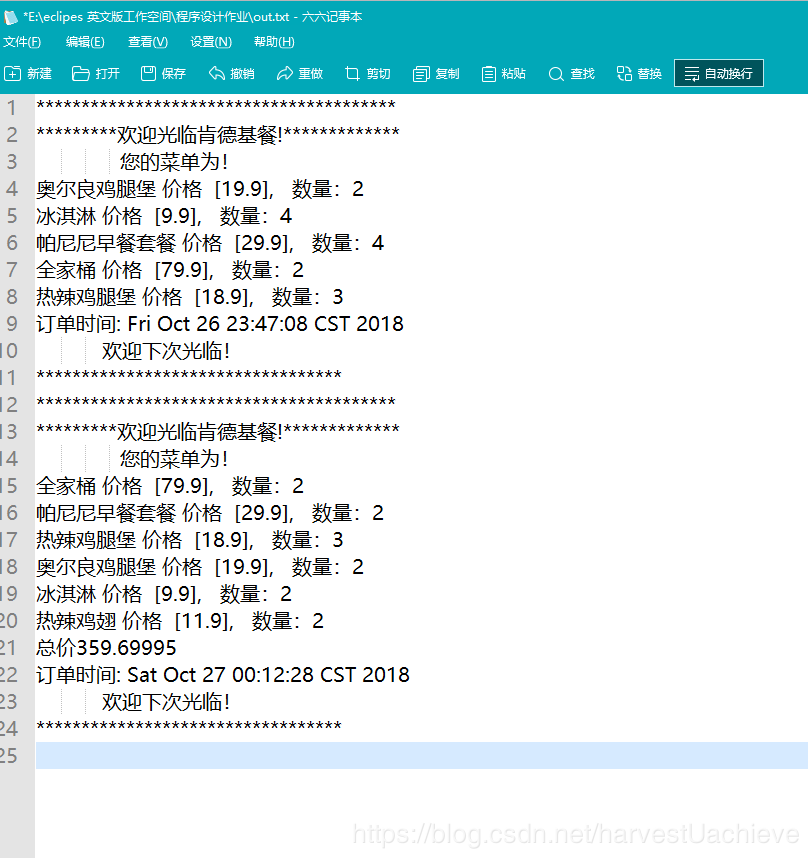808x858 pixels.
Task: Click the 复制 toolbar label
Action: click(447, 73)
